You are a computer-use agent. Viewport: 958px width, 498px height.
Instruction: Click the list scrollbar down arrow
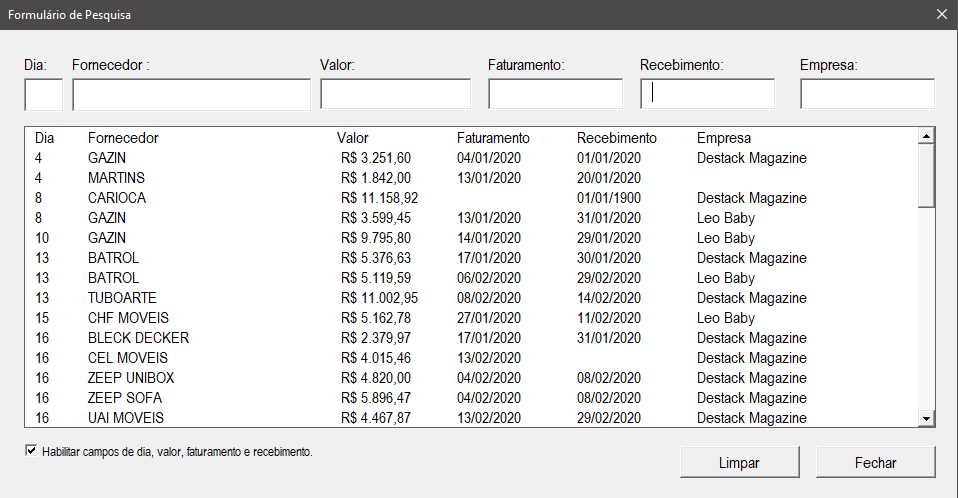pos(926,419)
